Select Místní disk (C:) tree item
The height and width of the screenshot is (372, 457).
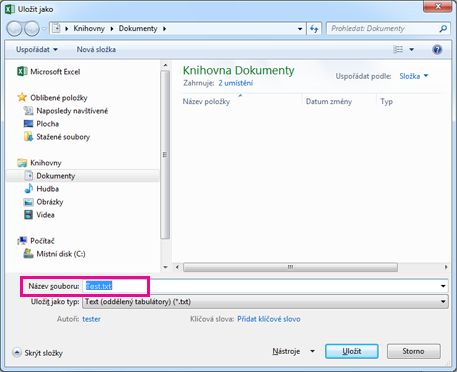tap(61, 254)
